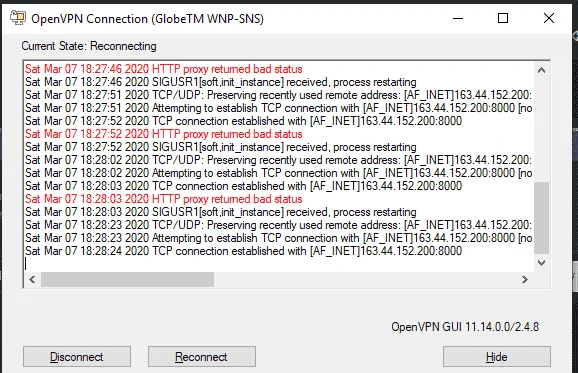The width and height of the screenshot is (578, 373).
Task: Click log line 18:28:24 TCP connection established
Action: tap(243, 251)
